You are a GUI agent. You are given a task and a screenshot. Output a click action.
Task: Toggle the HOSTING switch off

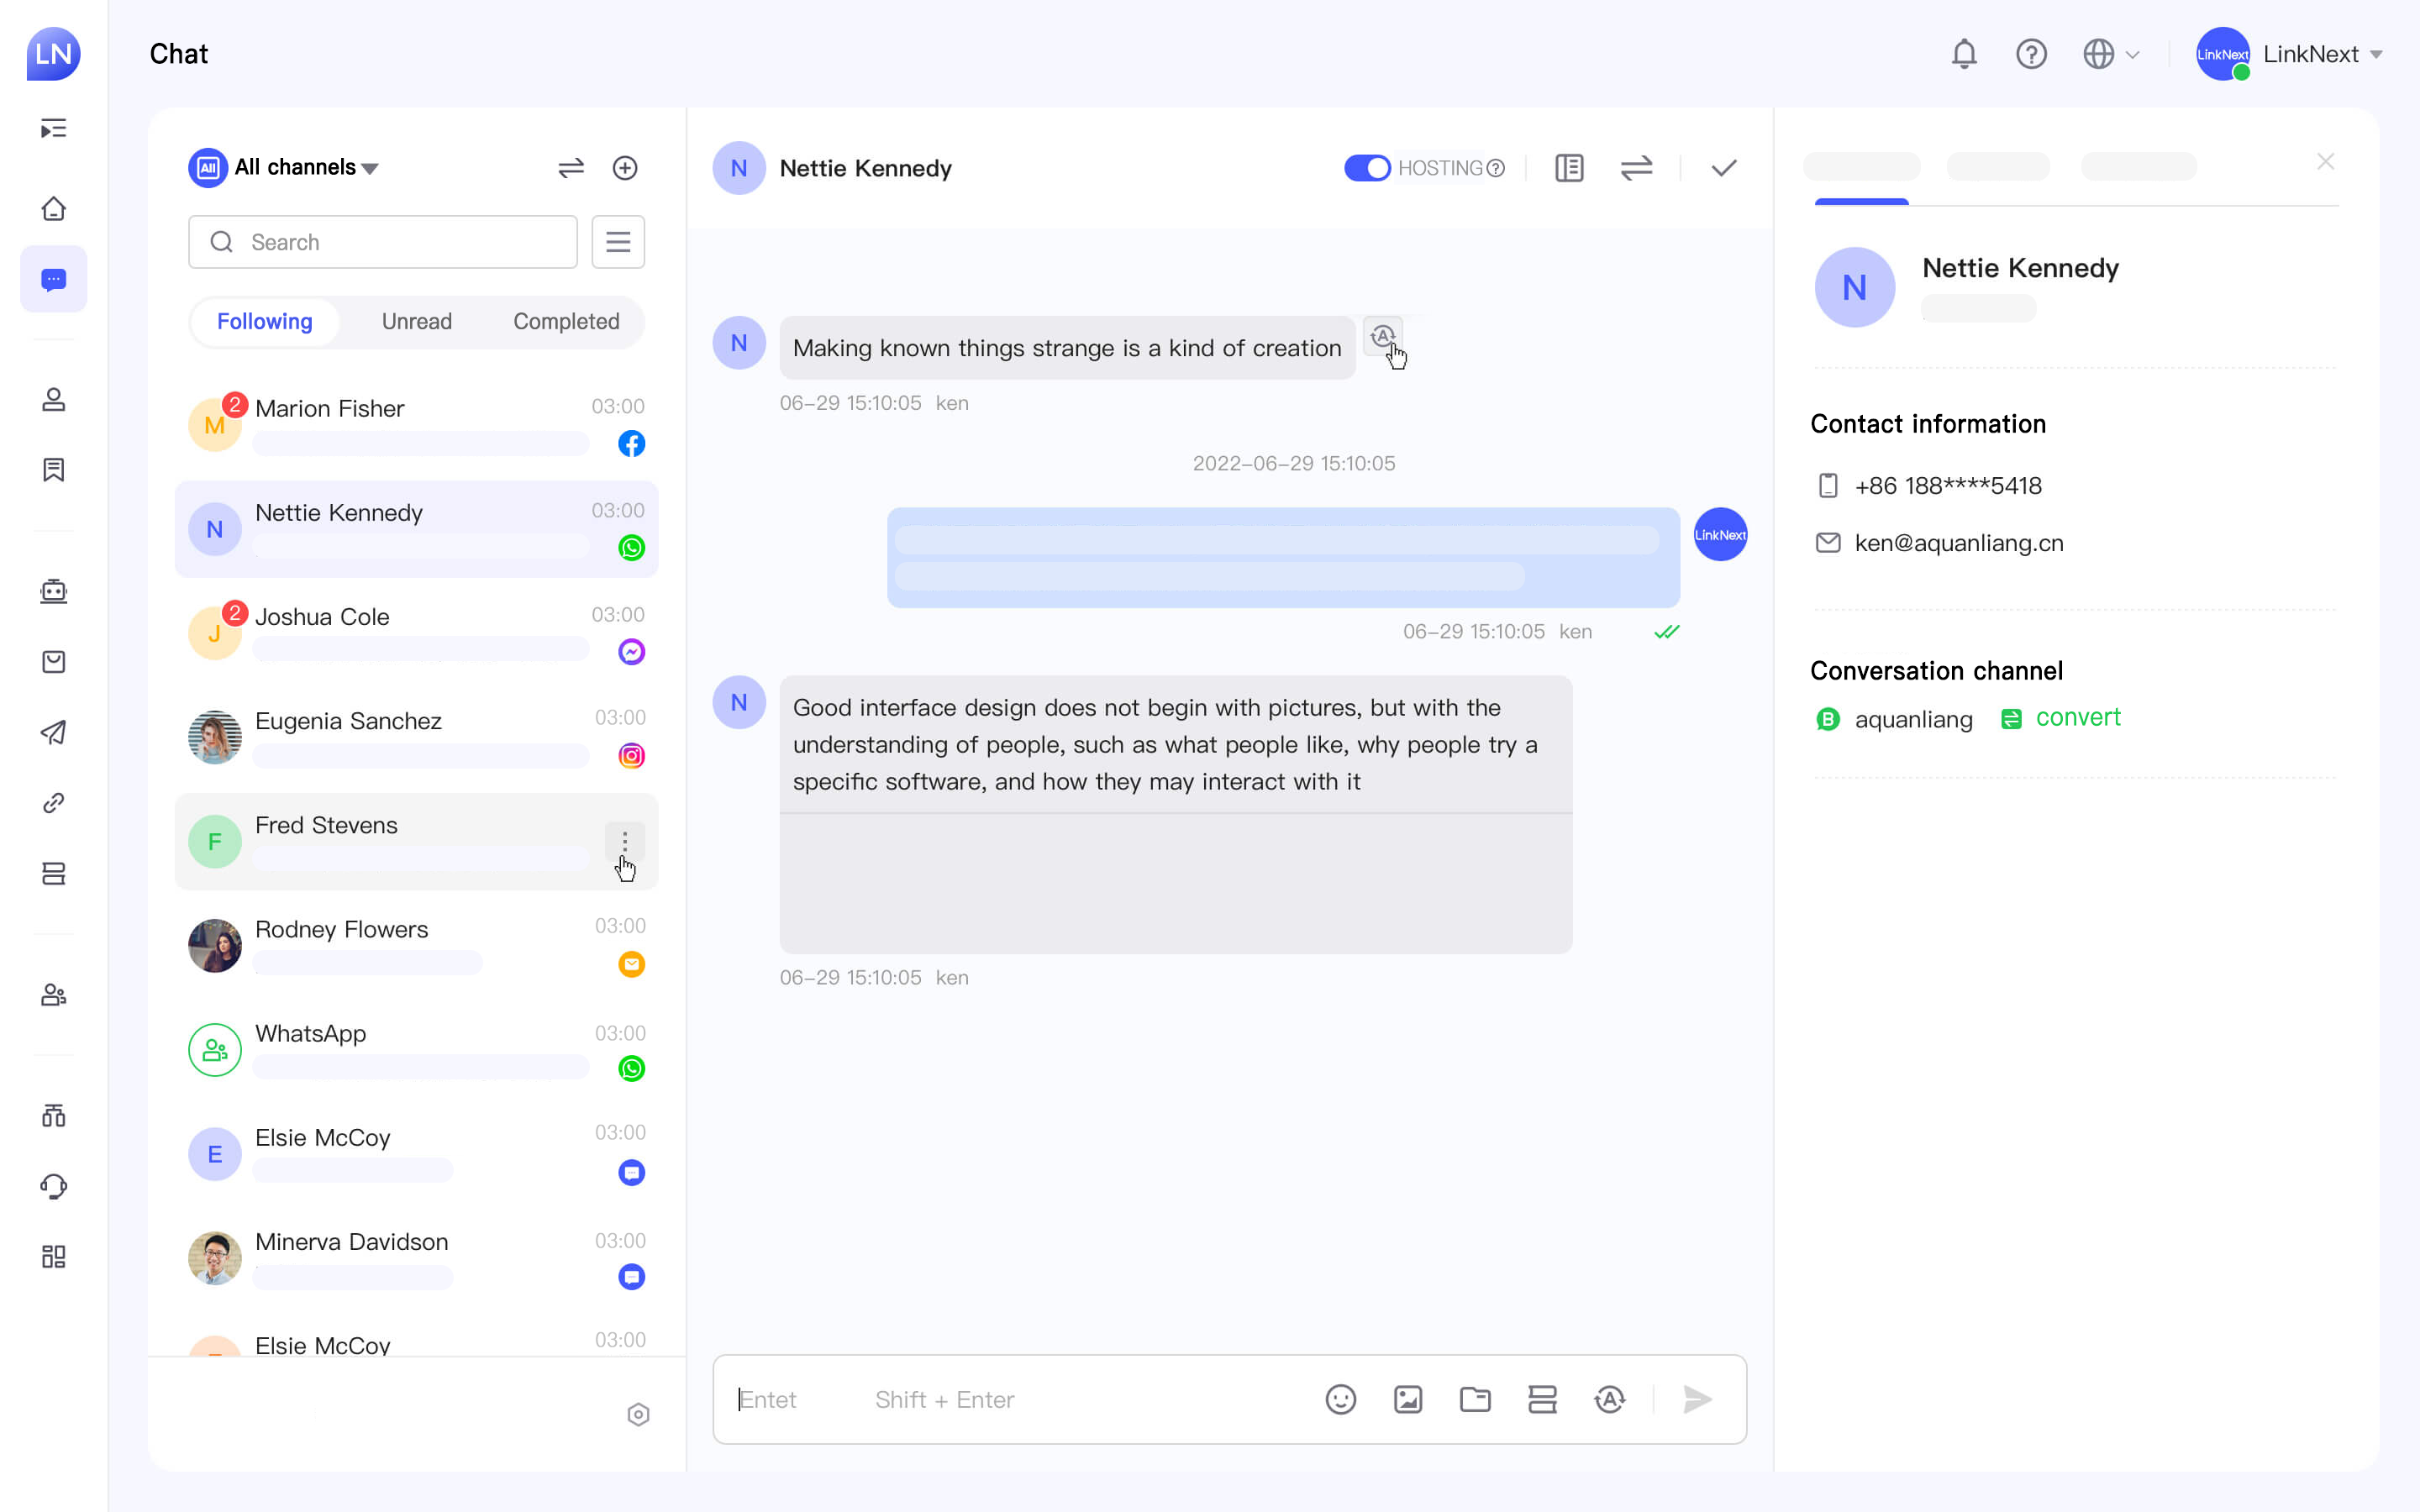pyautogui.click(x=1366, y=168)
